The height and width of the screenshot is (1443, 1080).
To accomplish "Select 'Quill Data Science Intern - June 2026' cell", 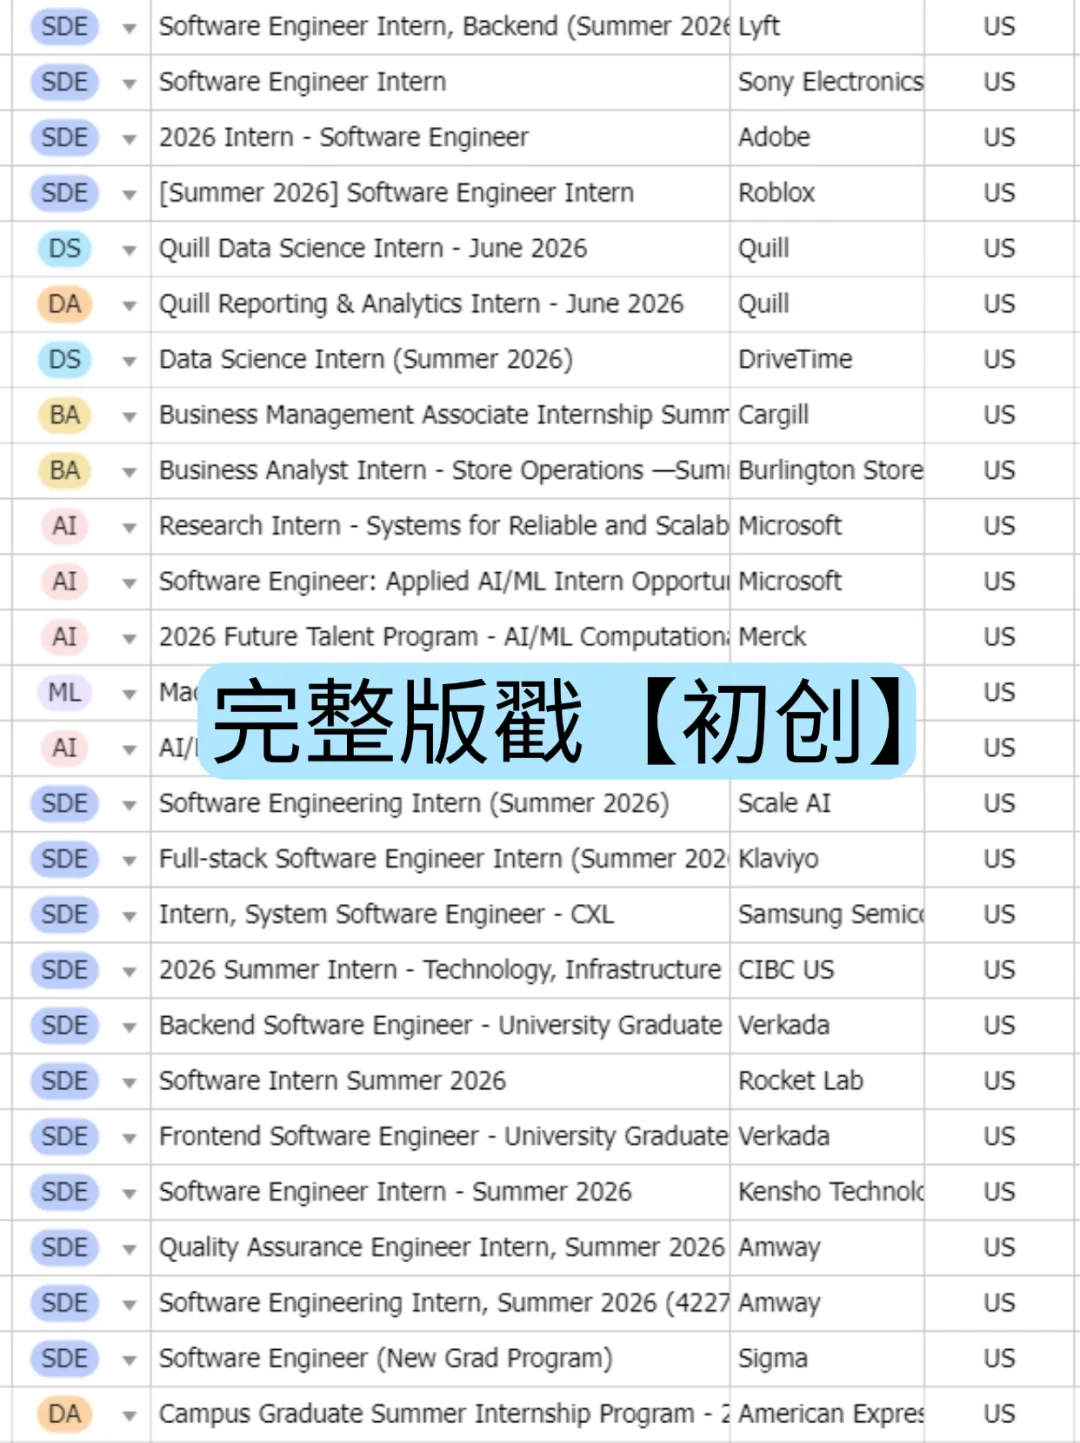I will [x=440, y=249].
